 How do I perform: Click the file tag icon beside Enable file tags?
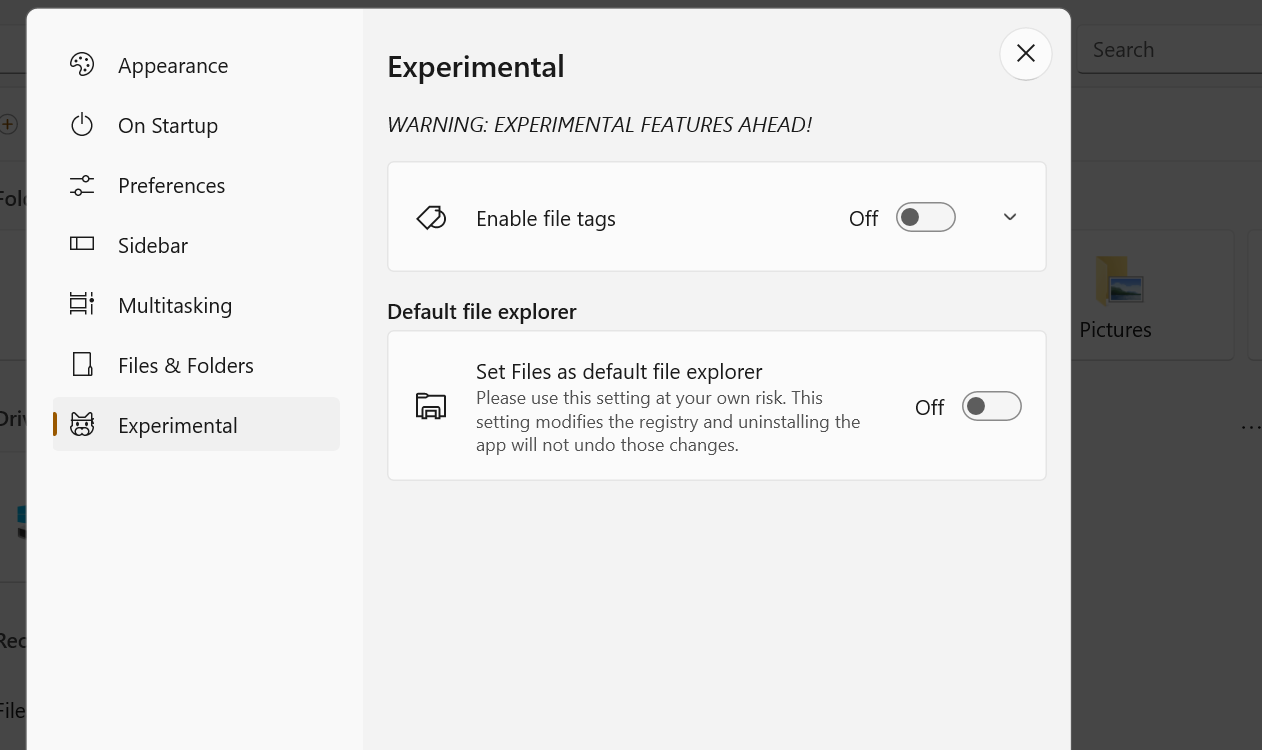[430, 217]
